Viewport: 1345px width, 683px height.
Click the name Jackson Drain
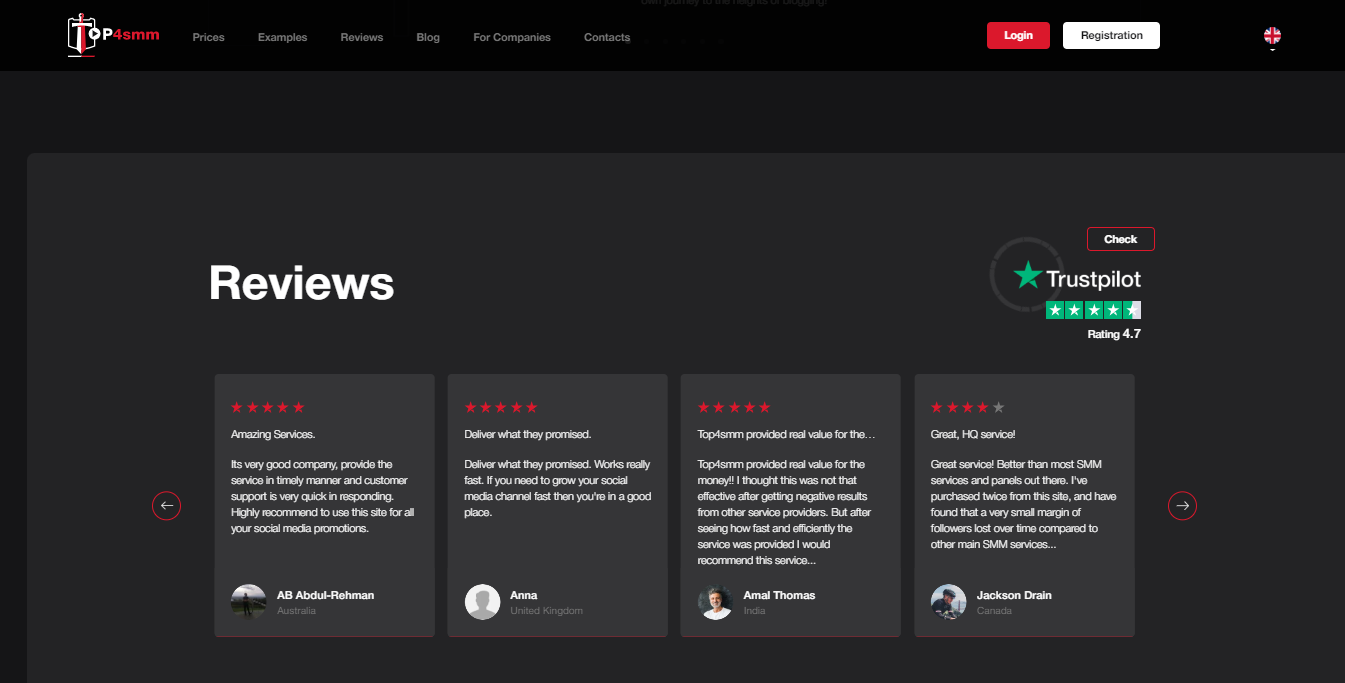click(1014, 595)
